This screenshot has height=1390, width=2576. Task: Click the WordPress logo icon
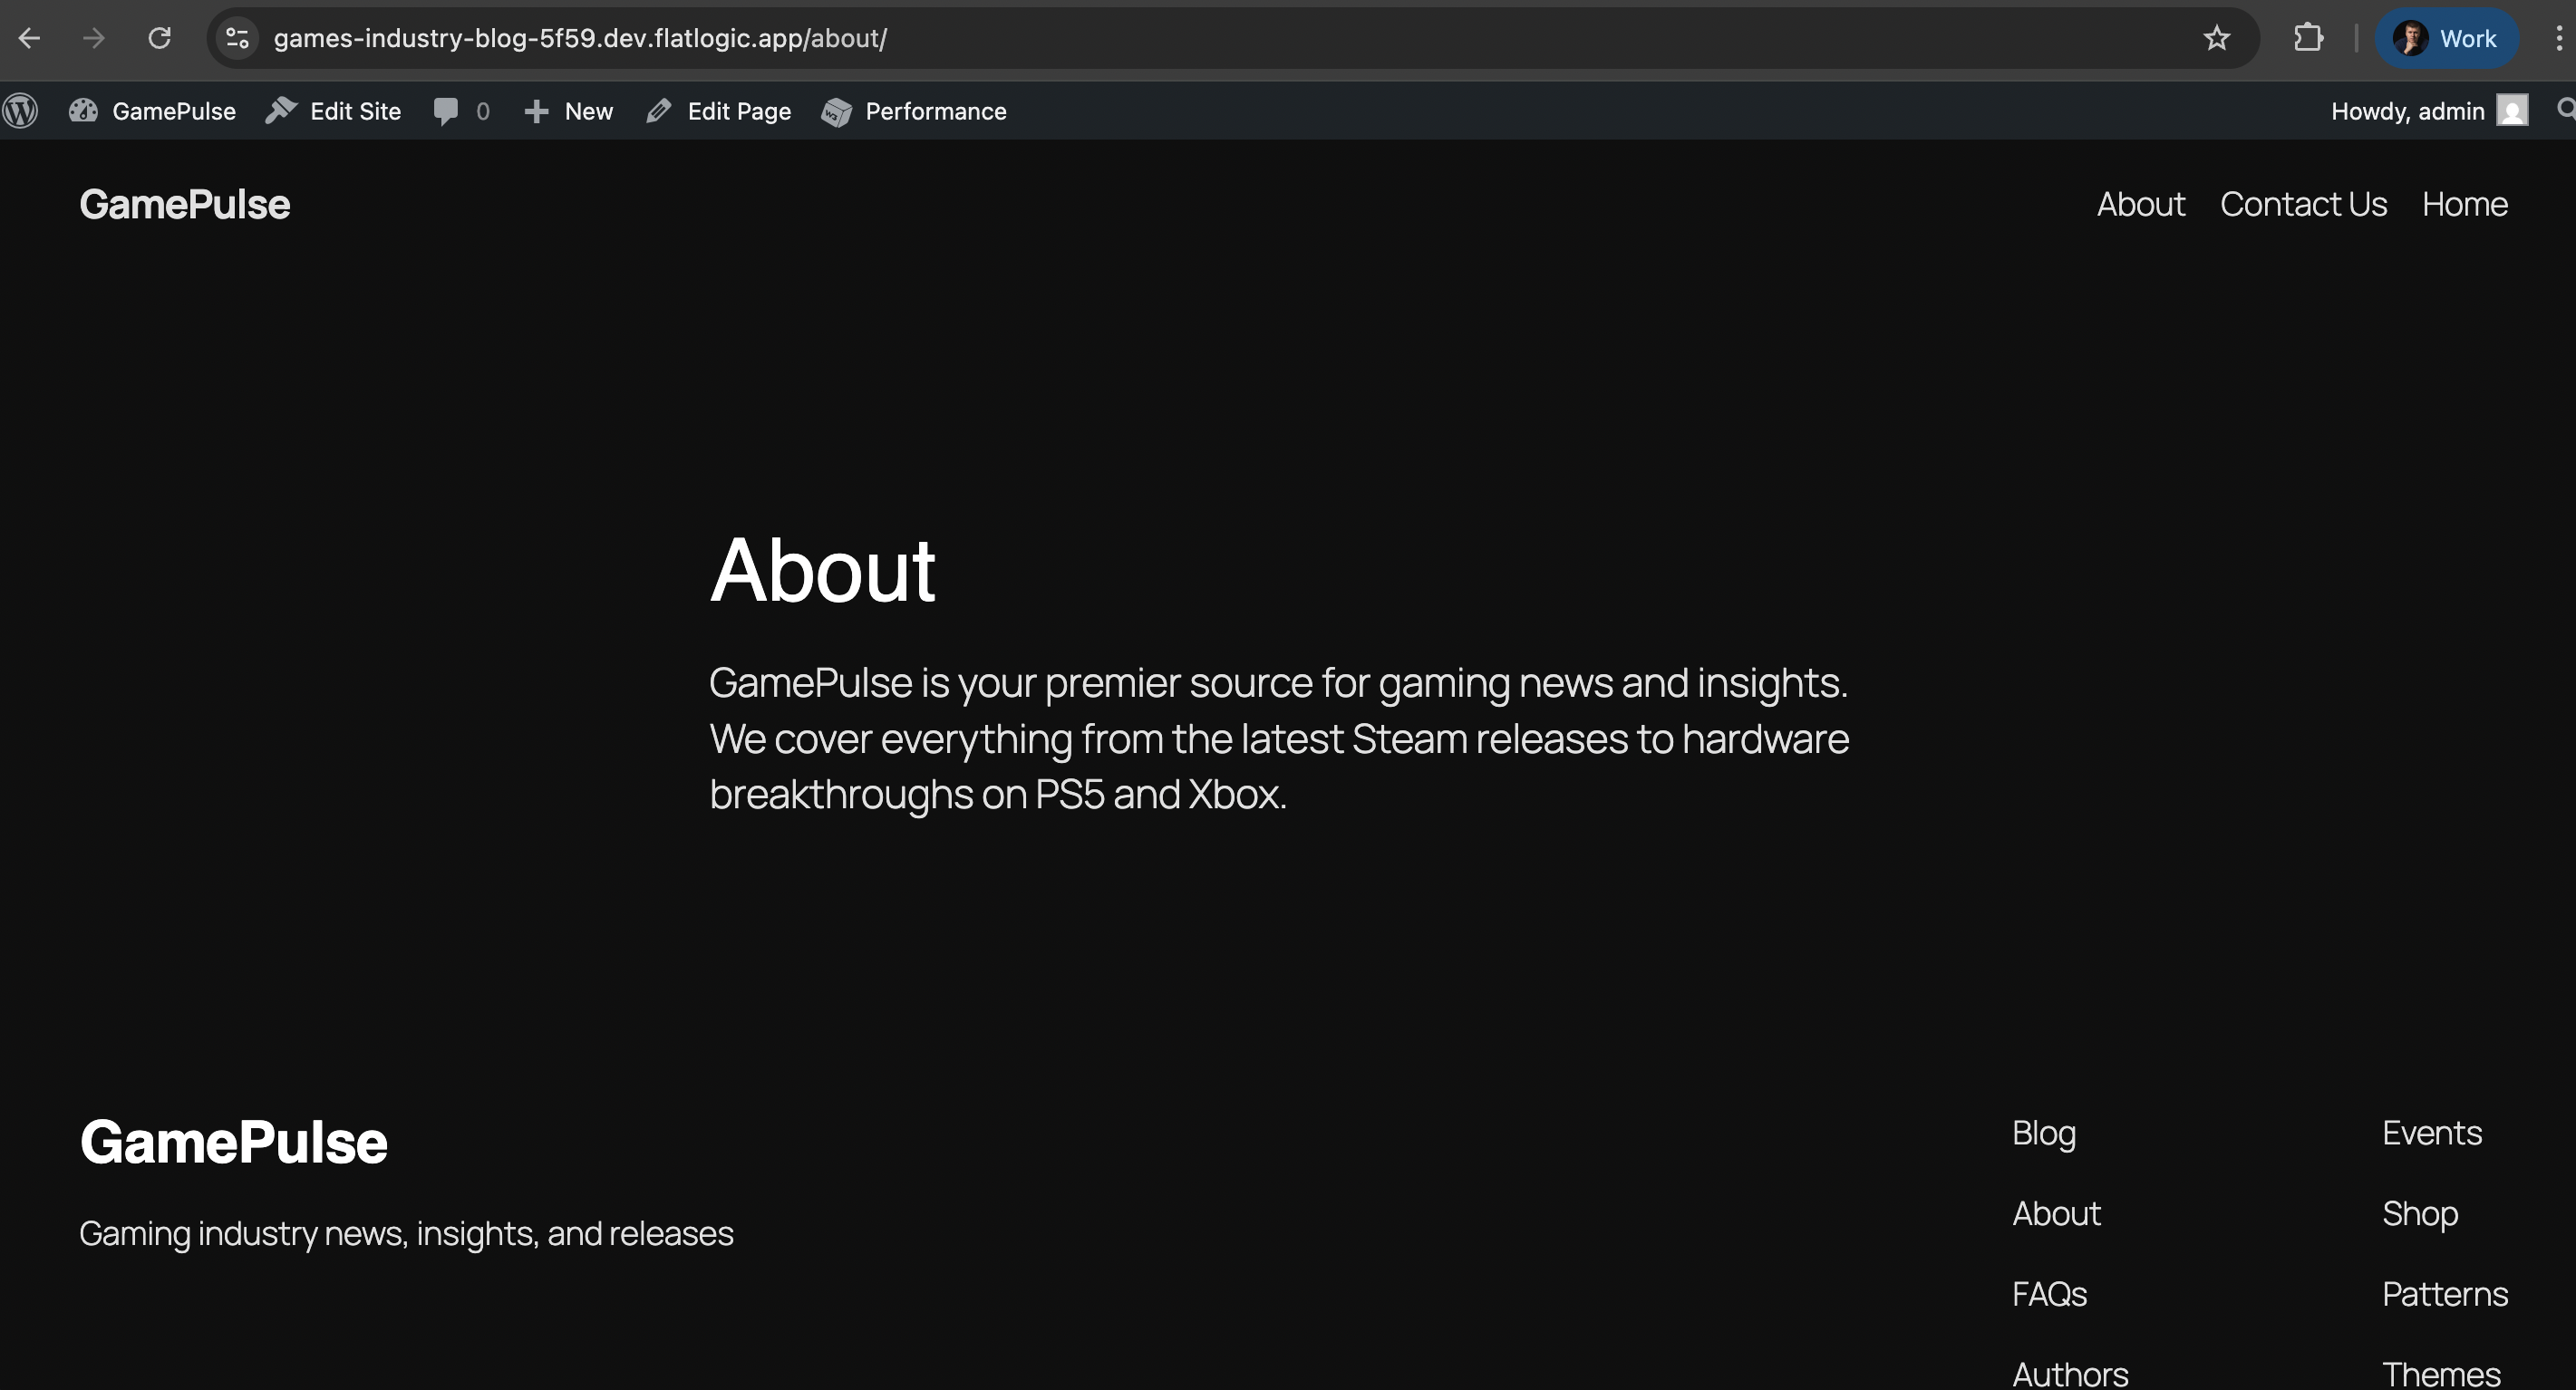tap(21, 111)
